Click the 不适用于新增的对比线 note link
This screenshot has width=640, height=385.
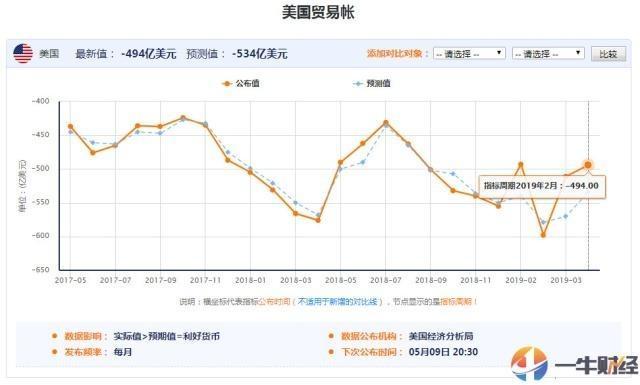[x=338, y=302]
